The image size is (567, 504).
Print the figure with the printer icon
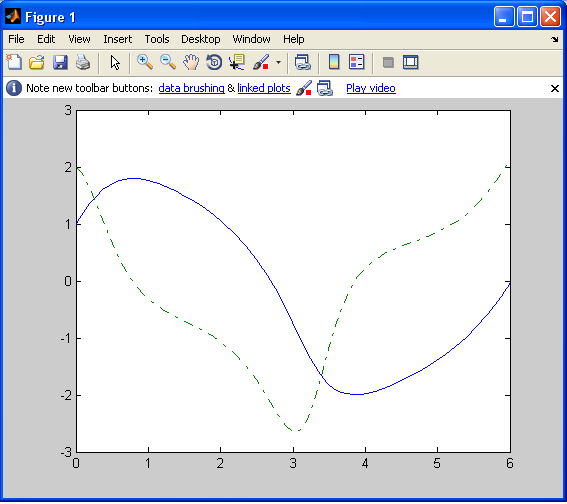pos(83,62)
